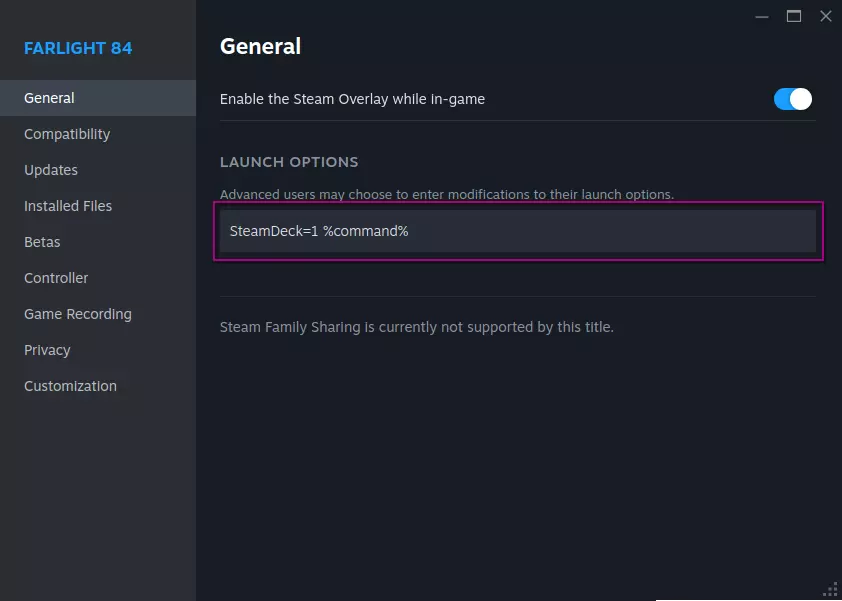Click the FARLIGHT 84 game title
Screen dimensions: 842x601
pyautogui.click(x=78, y=48)
